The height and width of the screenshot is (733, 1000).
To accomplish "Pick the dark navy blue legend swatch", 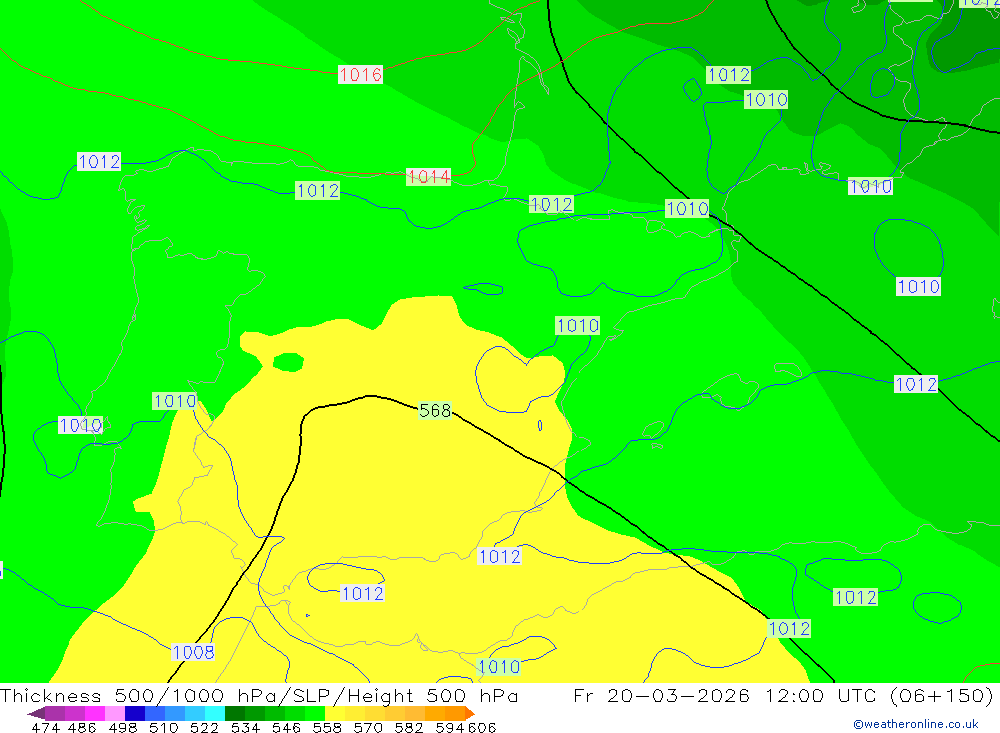I will [135, 714].
